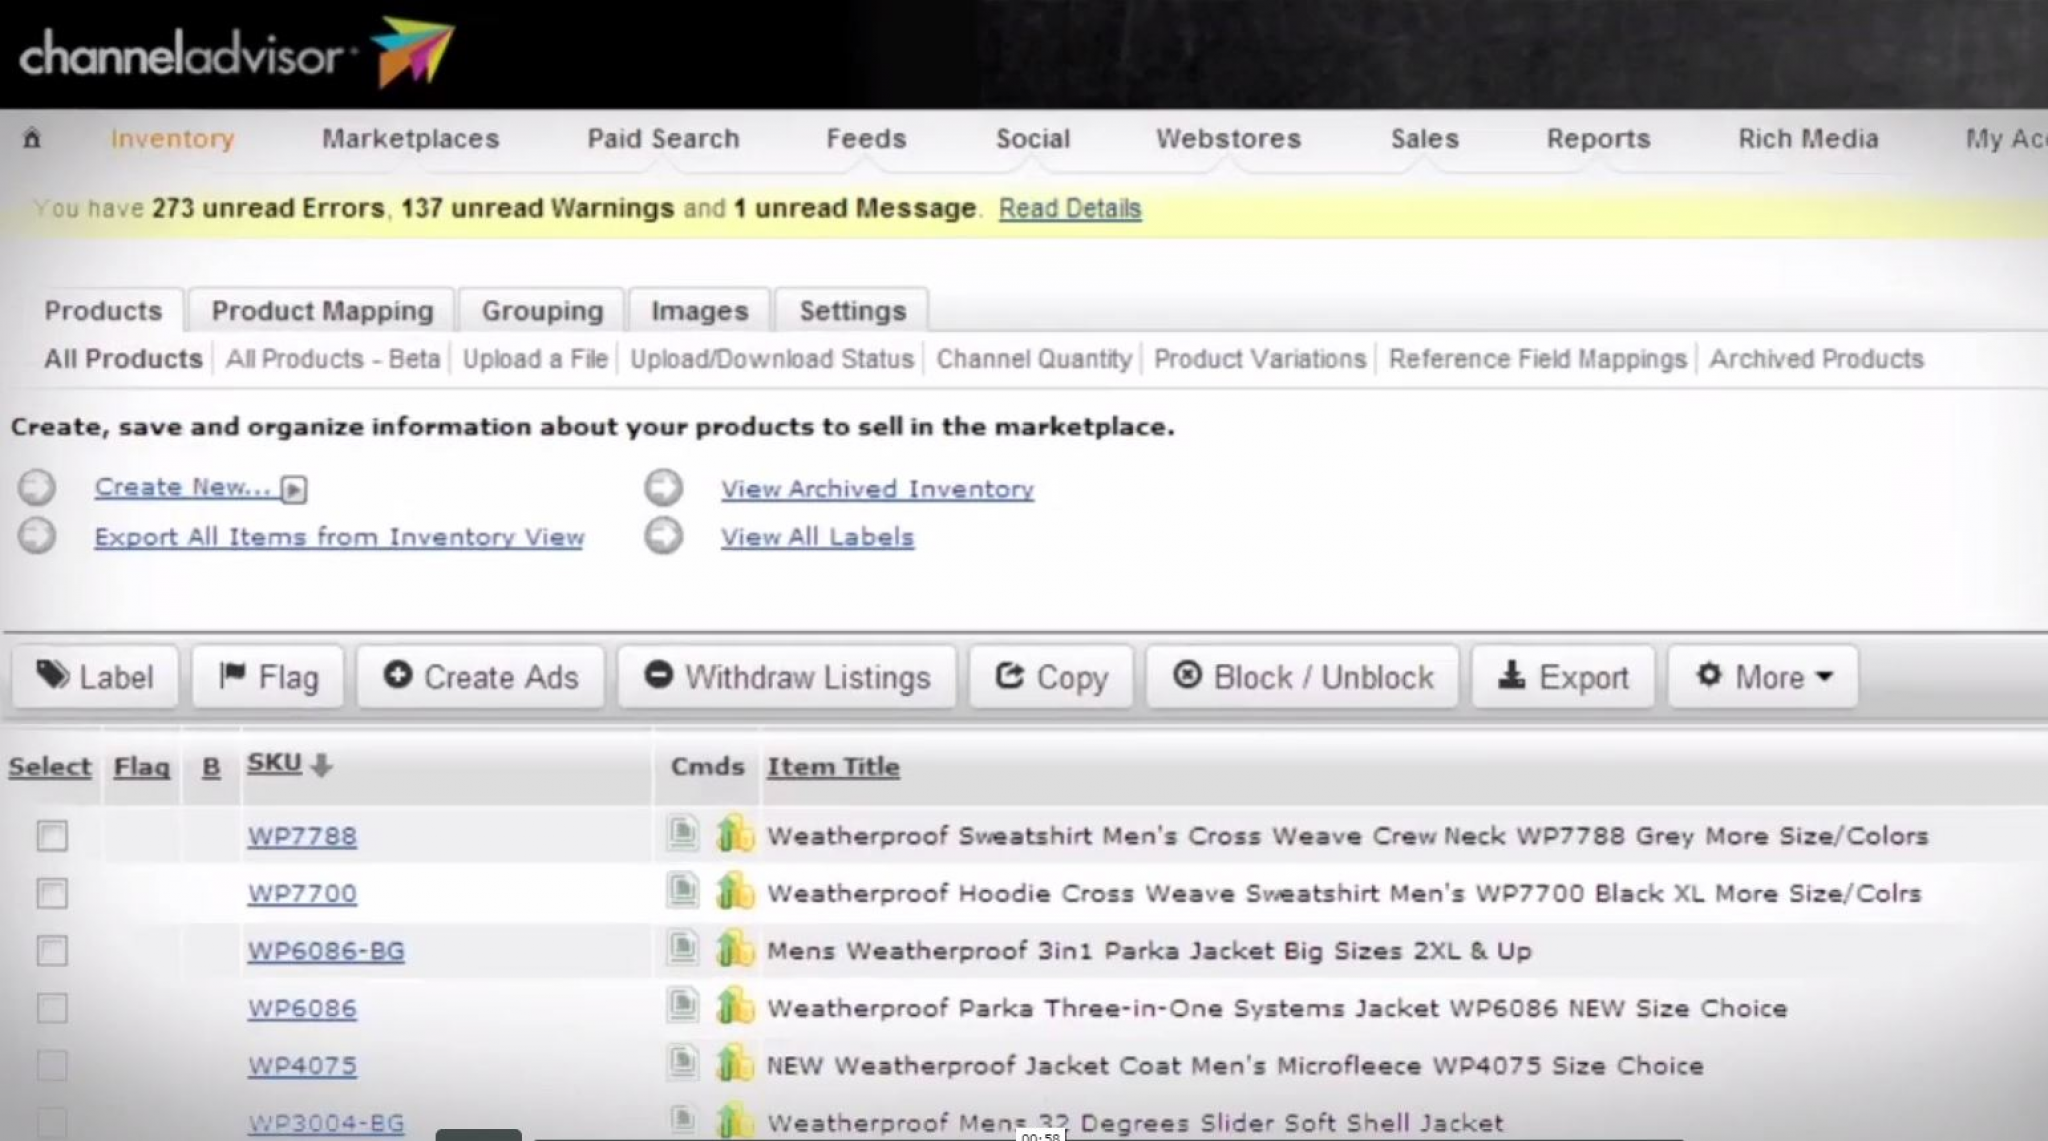Open the Block / Unblock tool
This screenshot has width=2048, height=1141.
1300,677
